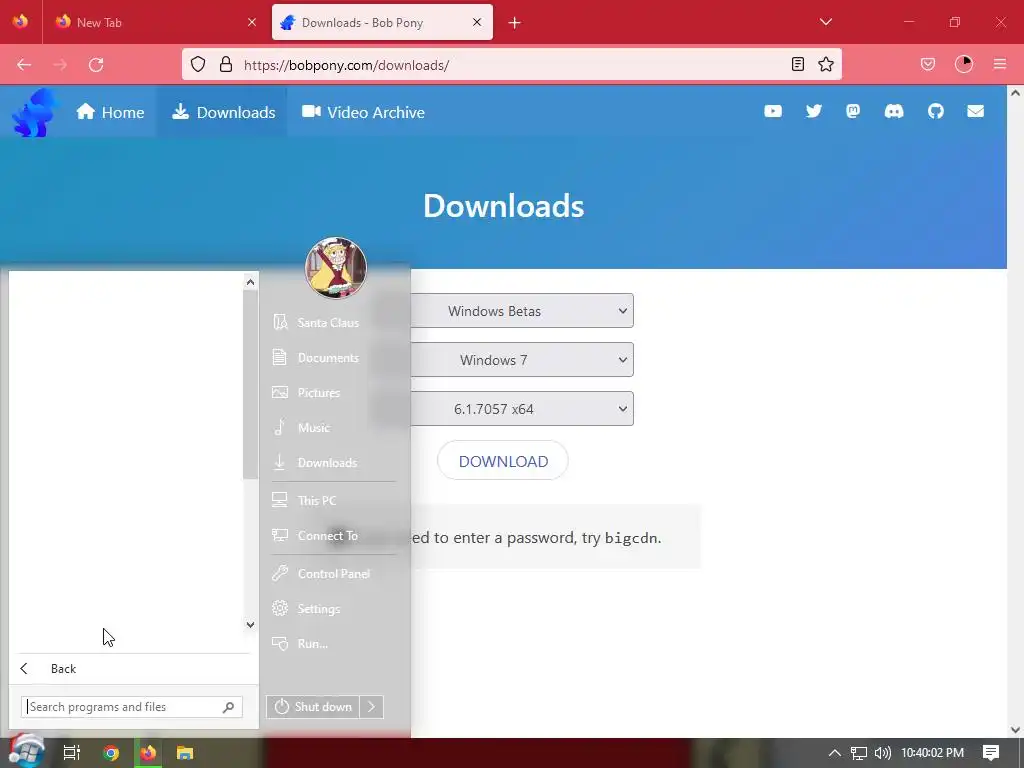Open File Explorer from the taskbar
Viewport: 1024px width, 768px height.
[x=185, y=753]
